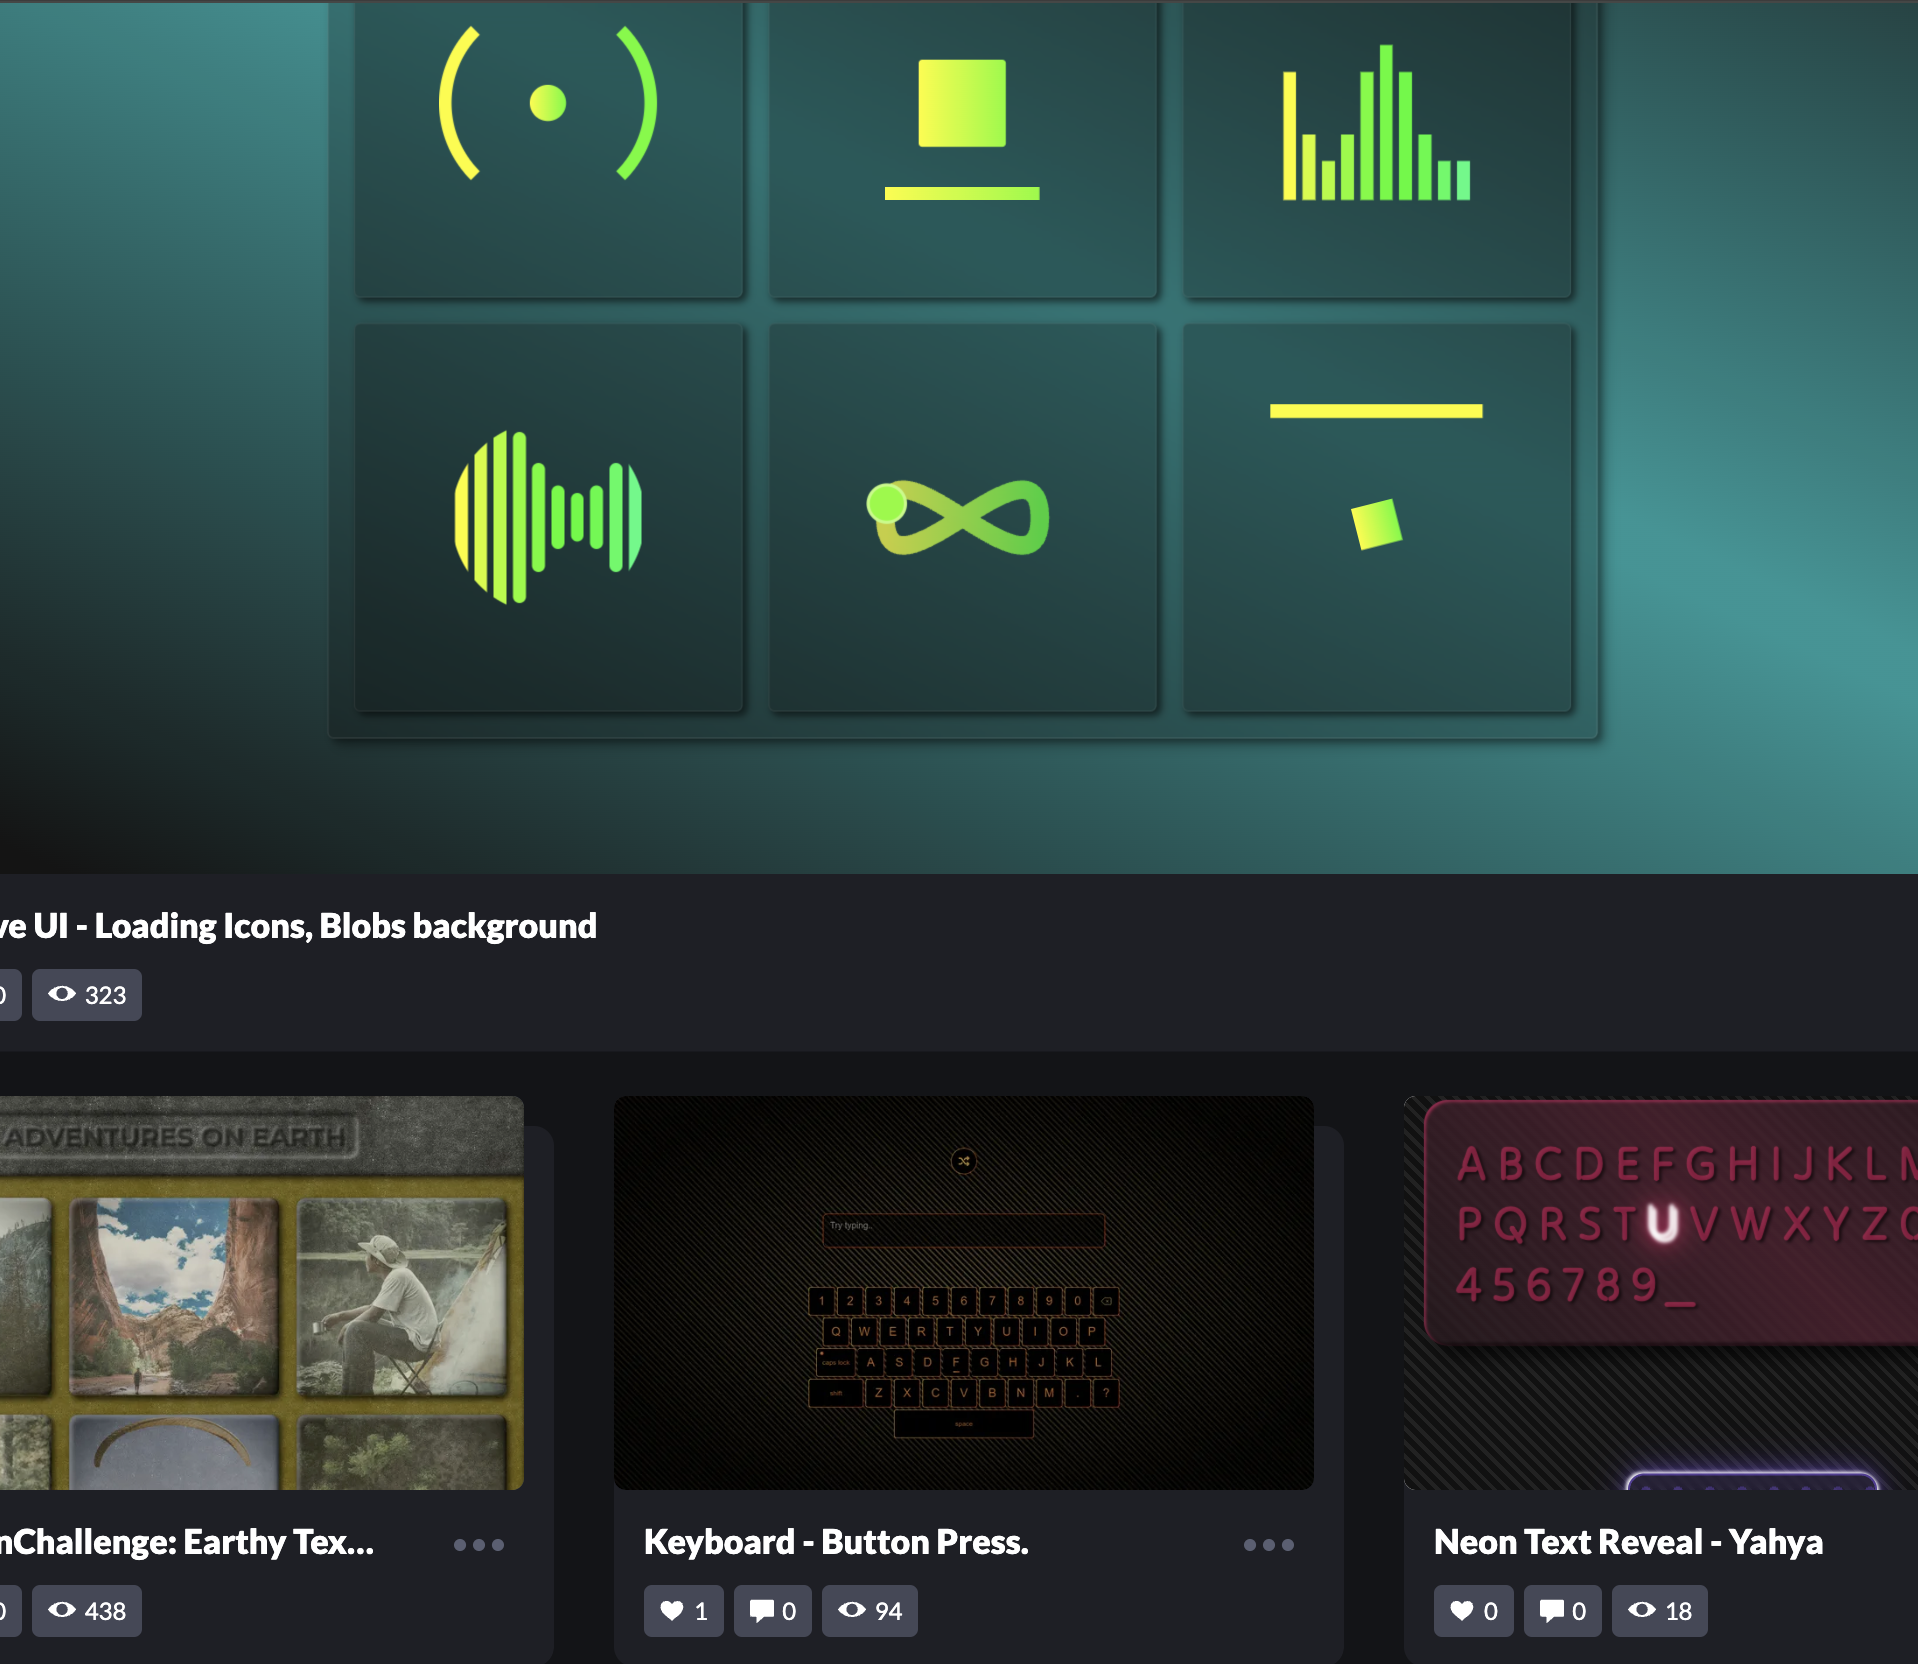This screenshot has height=1664, width=1918.
Task: Open overflow menu on Earthy Textures card
Action: [479, 1546]
